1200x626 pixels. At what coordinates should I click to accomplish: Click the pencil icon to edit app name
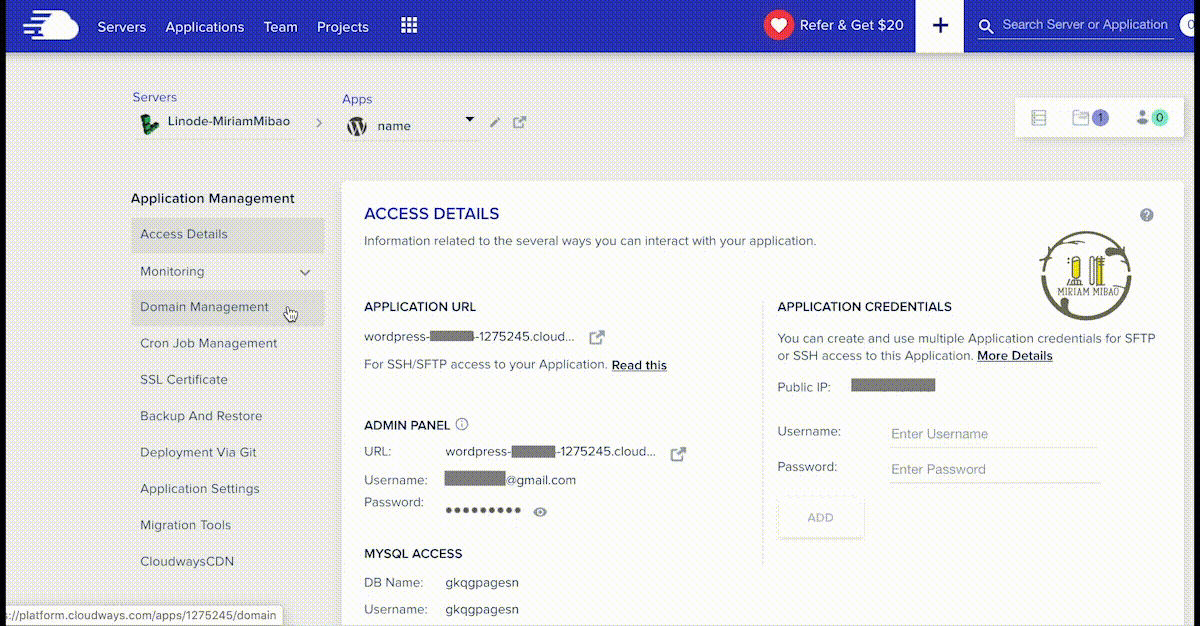coord(495,122)
